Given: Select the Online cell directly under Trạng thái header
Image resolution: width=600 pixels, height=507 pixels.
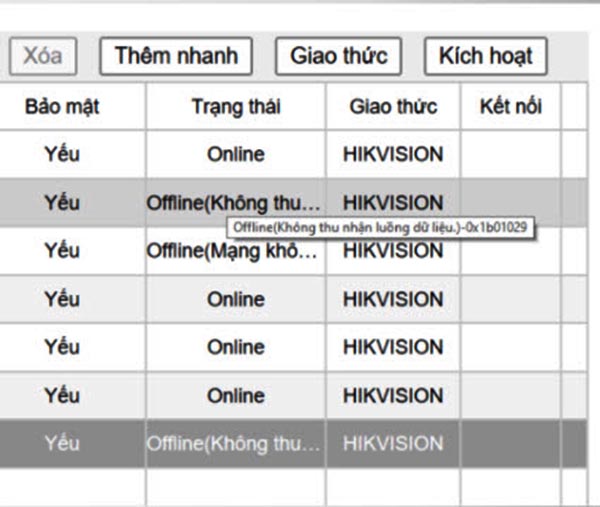Looking at the screenshot, I should (x=236, y=154).
